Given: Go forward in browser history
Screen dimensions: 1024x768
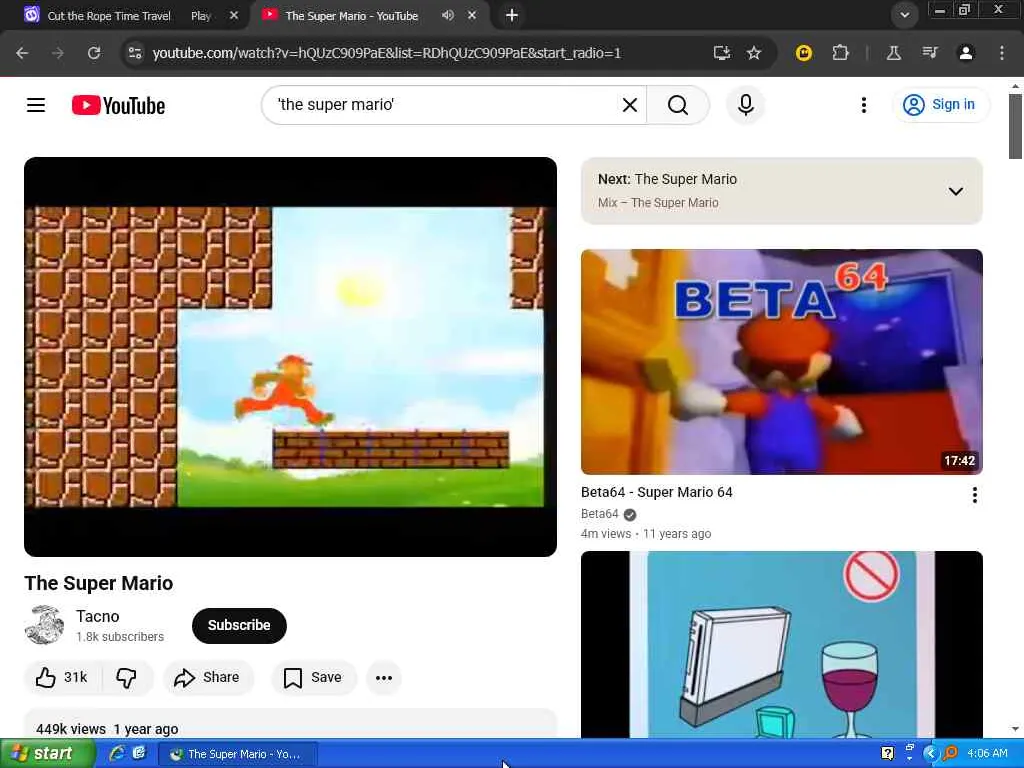Looking at the screenshot, I should click(x=57, y=53).
